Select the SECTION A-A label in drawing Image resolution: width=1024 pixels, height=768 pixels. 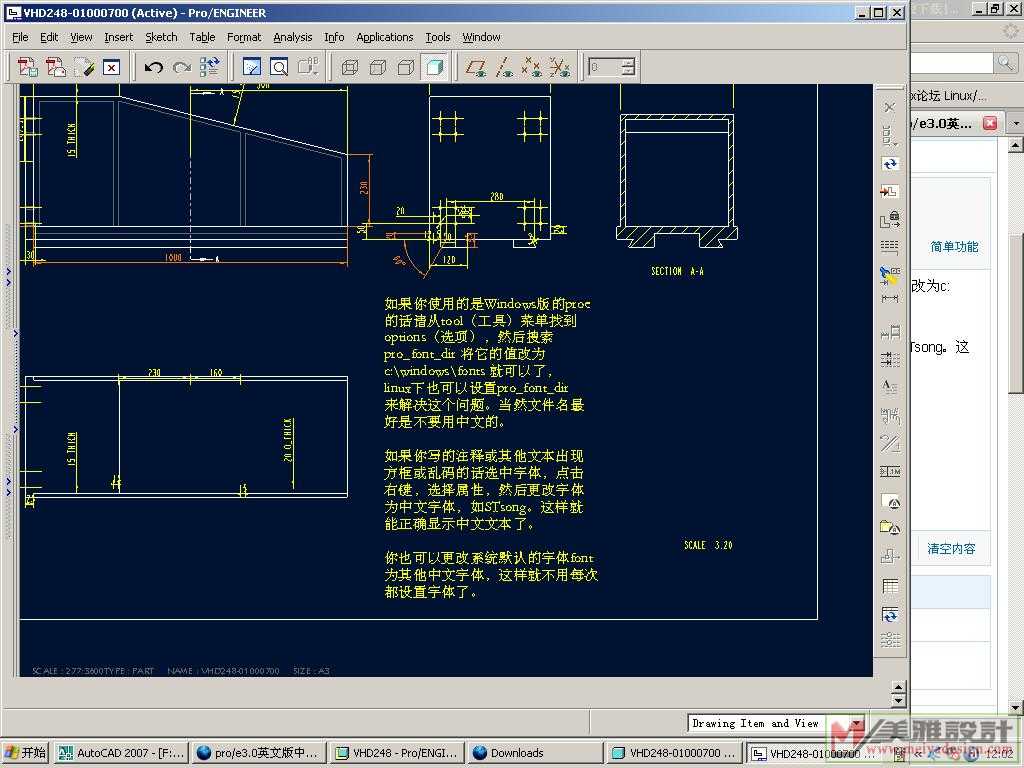677,271
